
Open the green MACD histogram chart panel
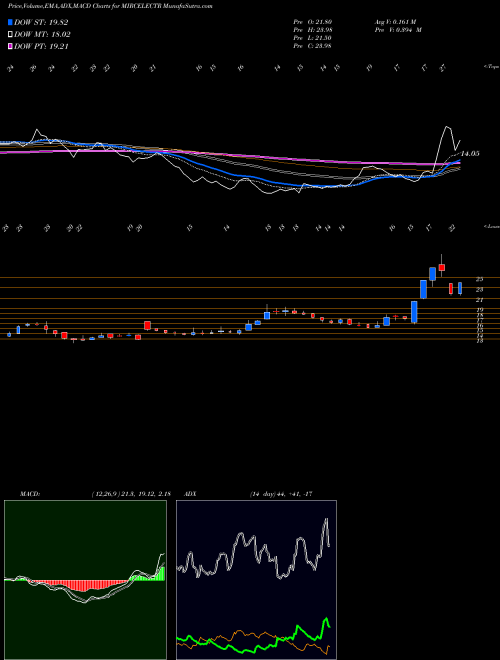[x=85, y=580]
